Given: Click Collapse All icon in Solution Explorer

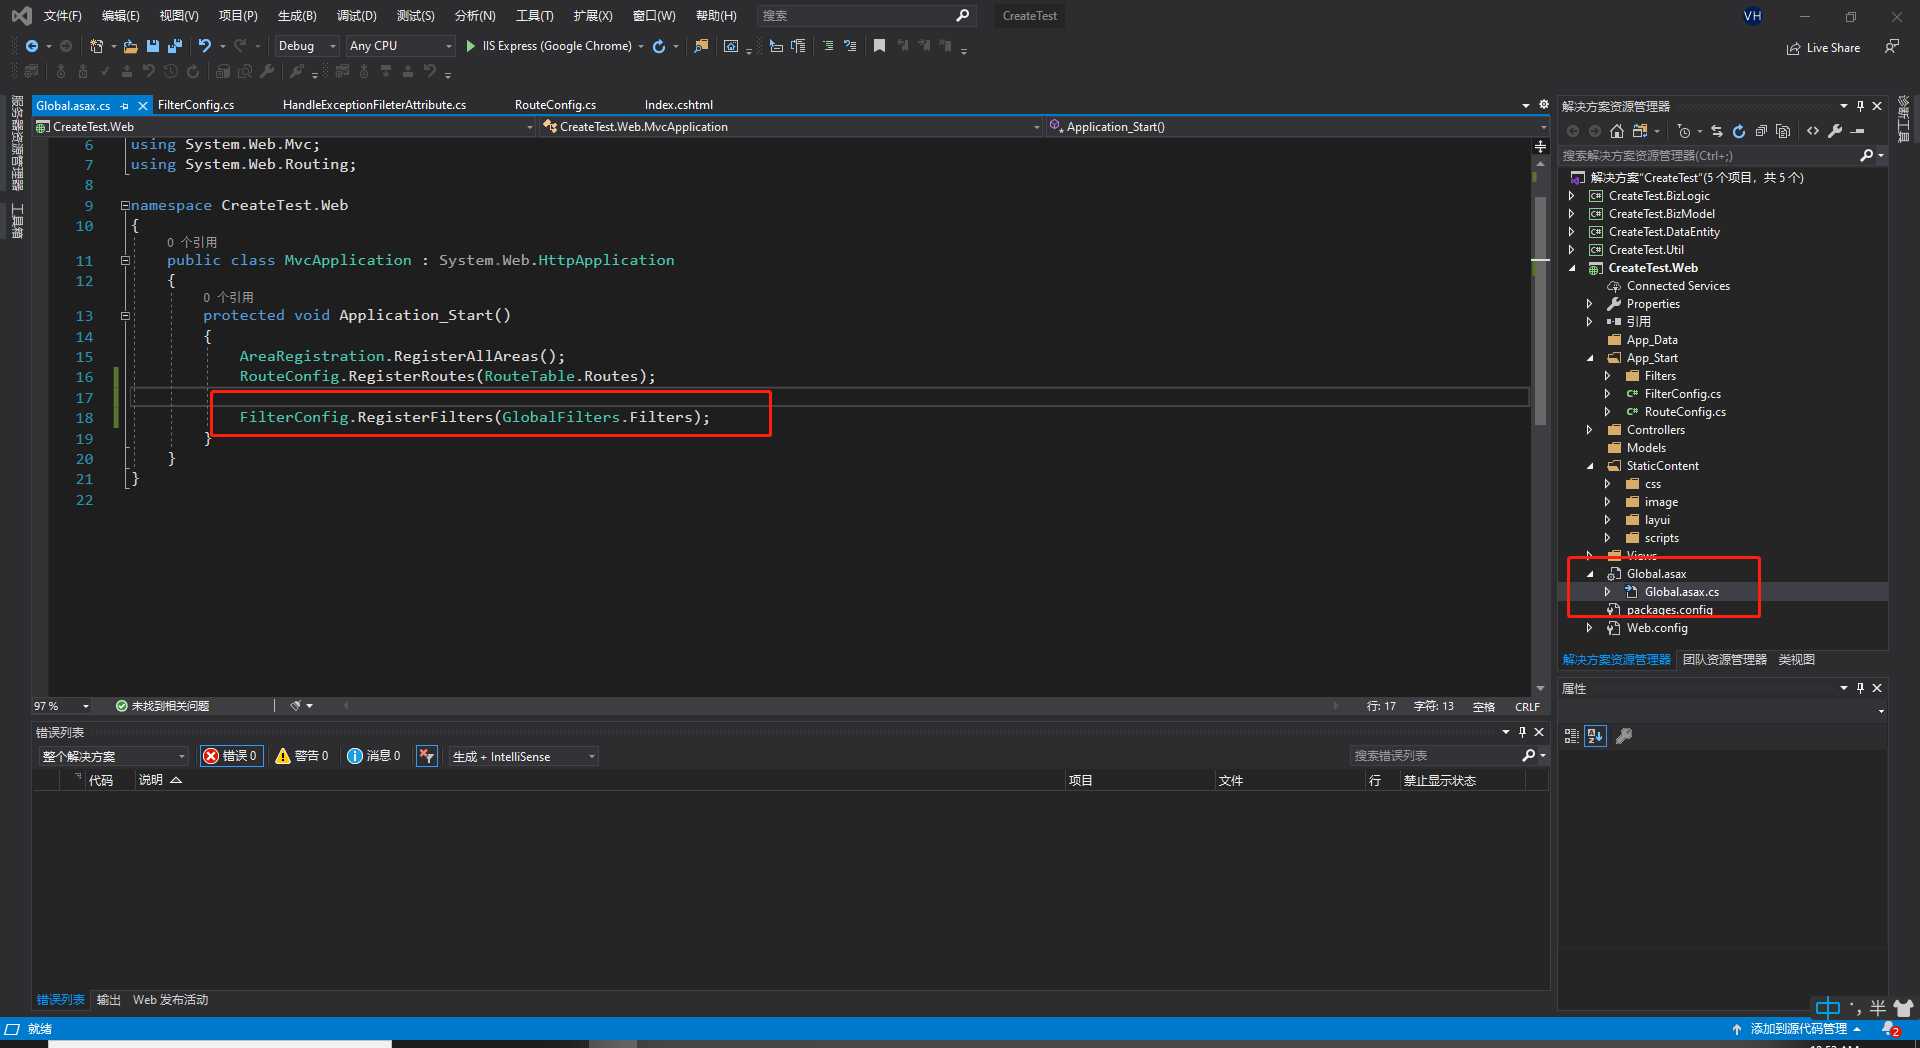Looking at the screenshot, I should [1761, 131].
